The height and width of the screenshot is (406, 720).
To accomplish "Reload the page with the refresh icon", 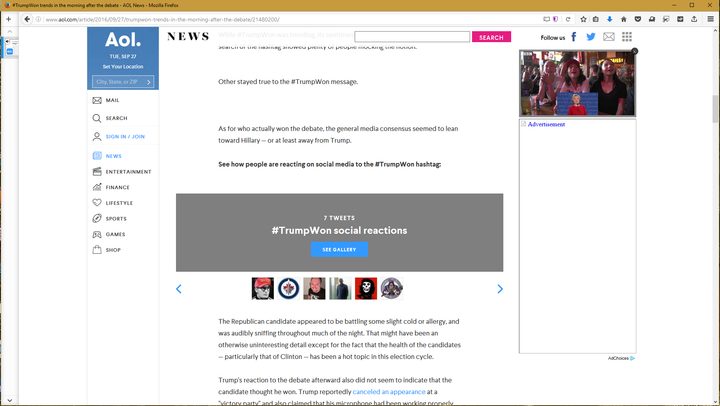I will (568, 19).
